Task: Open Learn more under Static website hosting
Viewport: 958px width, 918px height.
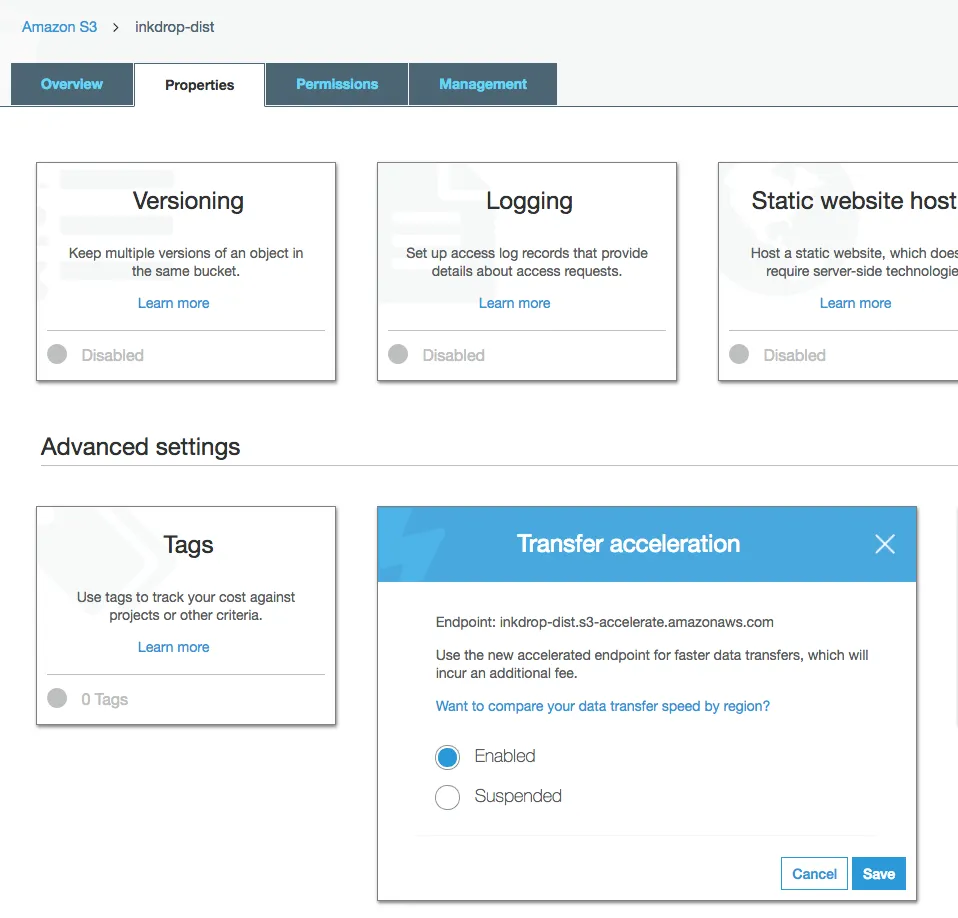Action: pos(855,303)
